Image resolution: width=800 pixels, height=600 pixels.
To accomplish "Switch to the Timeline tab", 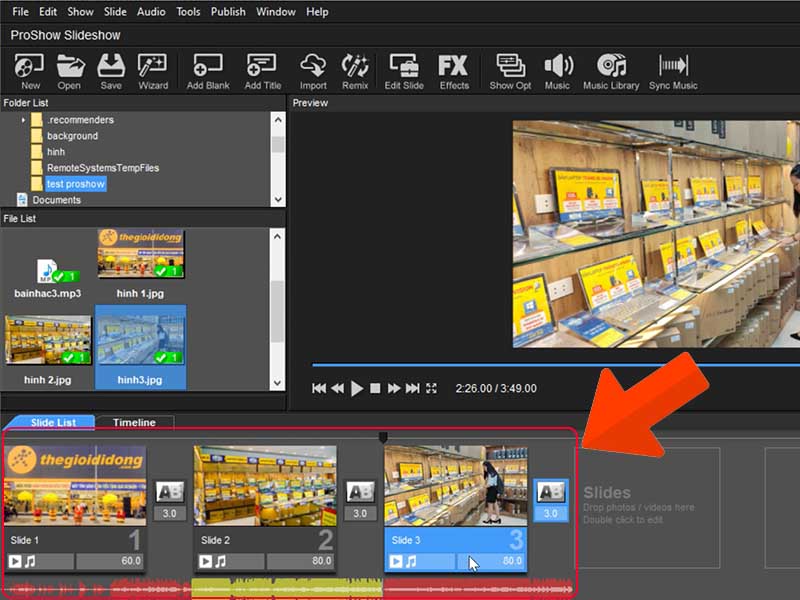I will (x=135, y=422).
